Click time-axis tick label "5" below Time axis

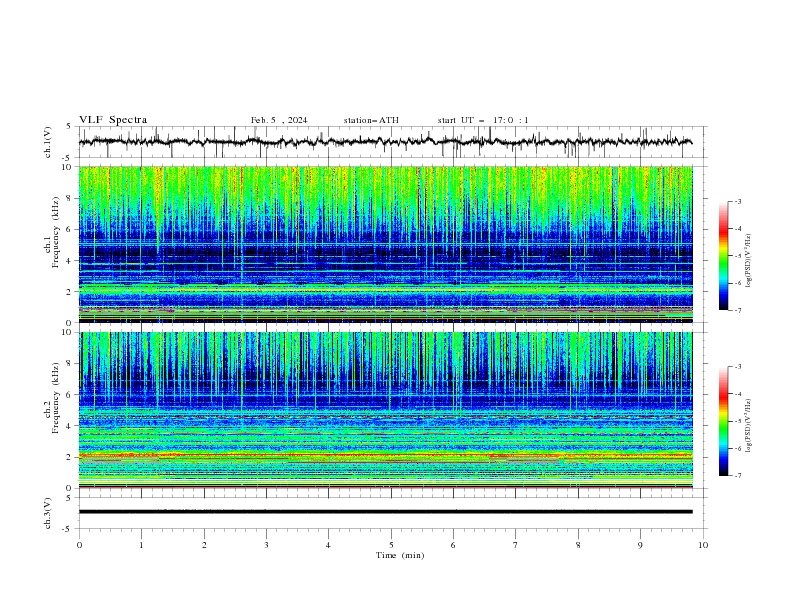tap(391, 545)
